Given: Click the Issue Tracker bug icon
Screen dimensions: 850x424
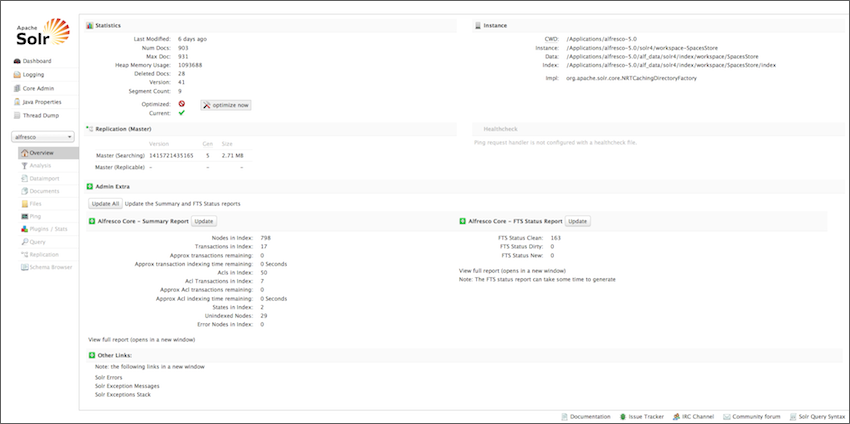Looking at the screenshot, I should pyautogui.click(x=622, y=415).
